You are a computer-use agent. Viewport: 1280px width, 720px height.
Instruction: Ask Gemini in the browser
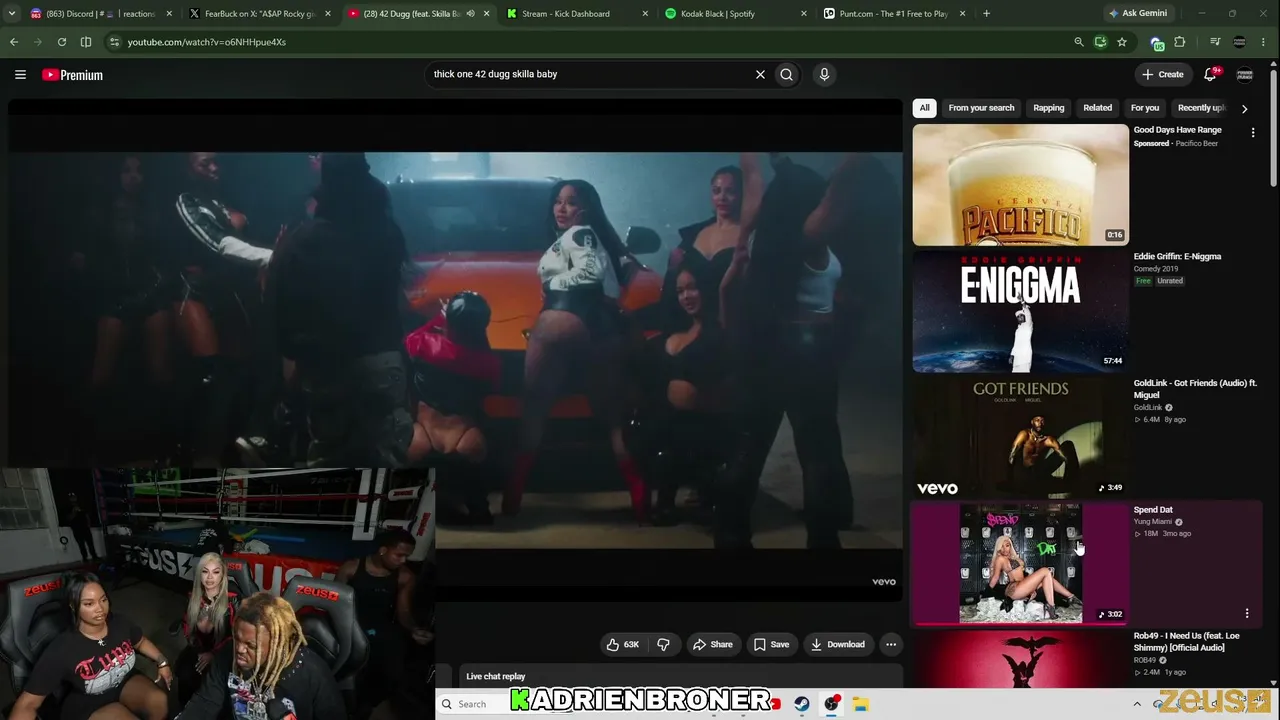click(1138, 13)
